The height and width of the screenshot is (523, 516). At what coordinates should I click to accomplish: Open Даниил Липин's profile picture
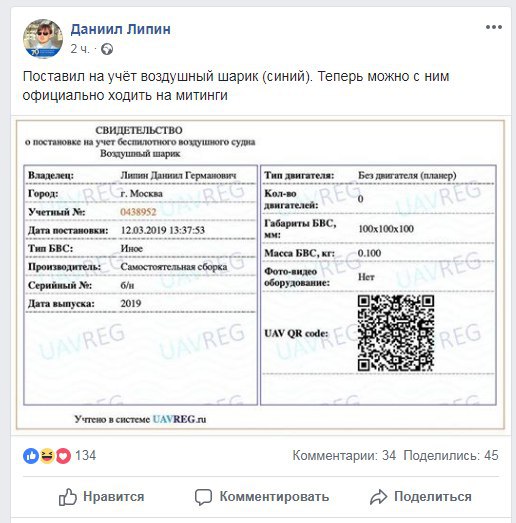(43, 39)
